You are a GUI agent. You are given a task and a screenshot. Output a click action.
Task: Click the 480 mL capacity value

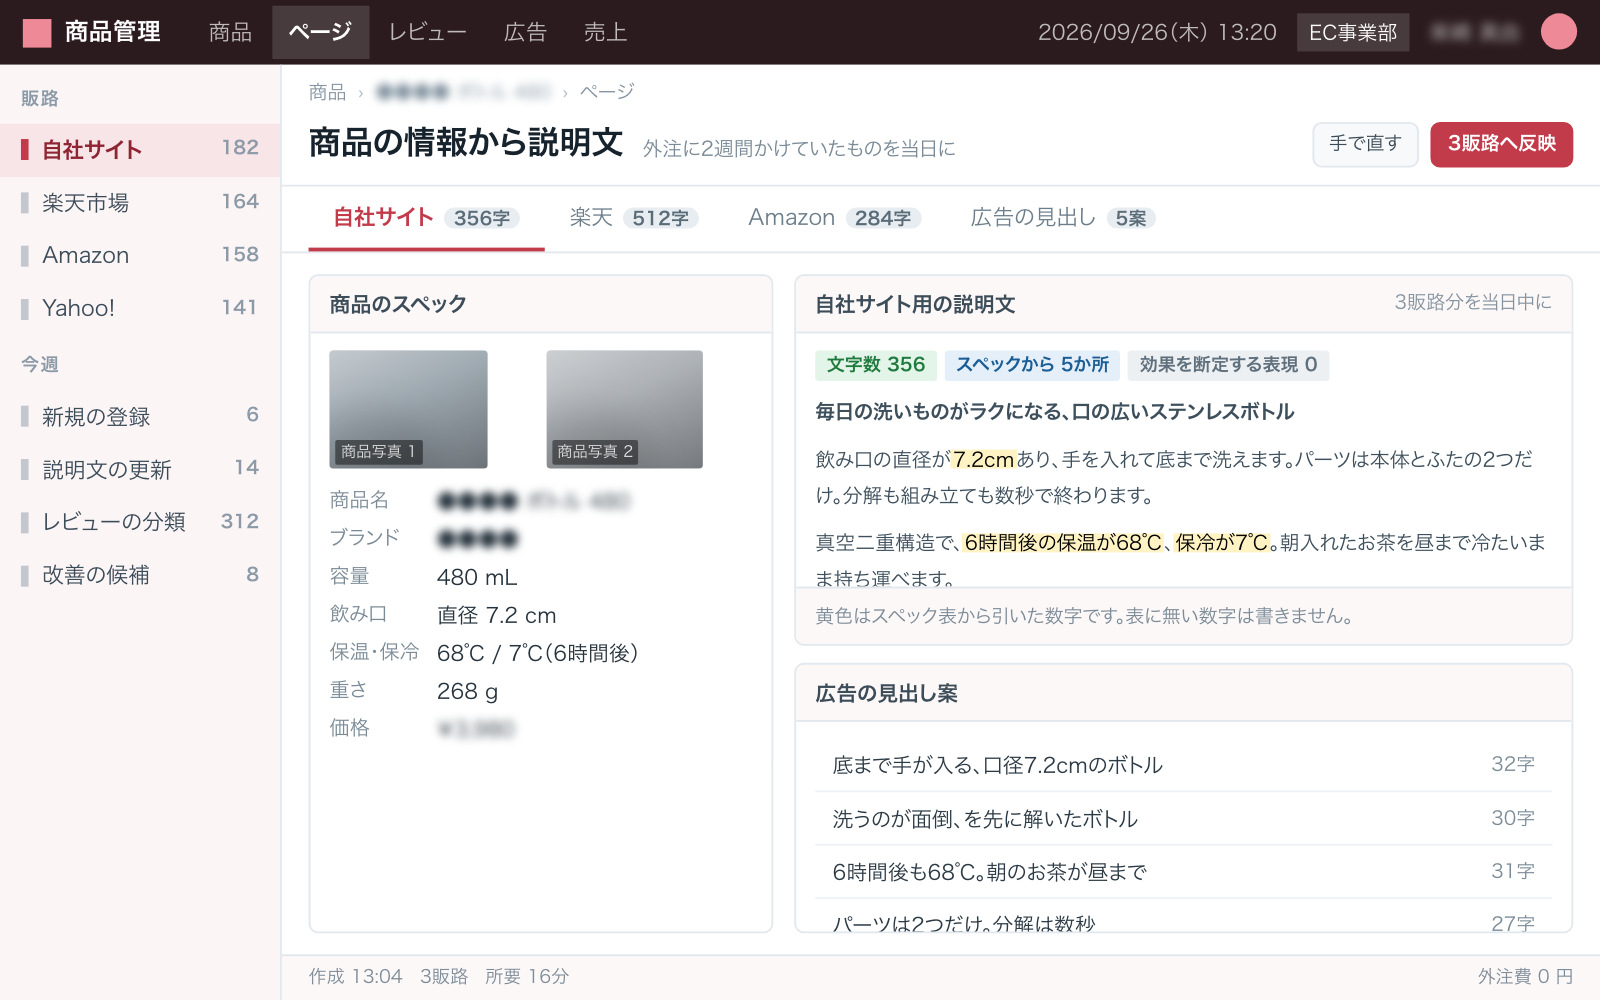pyautogui.click(x=477, y=578)
